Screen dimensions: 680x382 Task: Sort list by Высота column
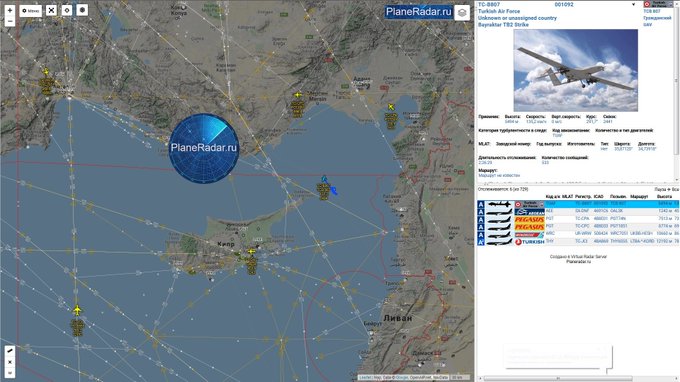pos(664,196)
